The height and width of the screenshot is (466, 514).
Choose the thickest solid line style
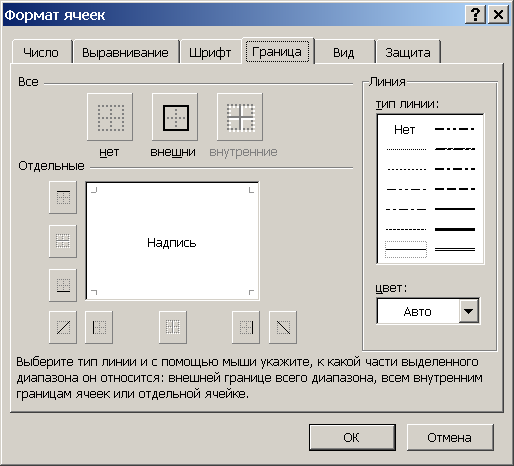tap(455, 229)
